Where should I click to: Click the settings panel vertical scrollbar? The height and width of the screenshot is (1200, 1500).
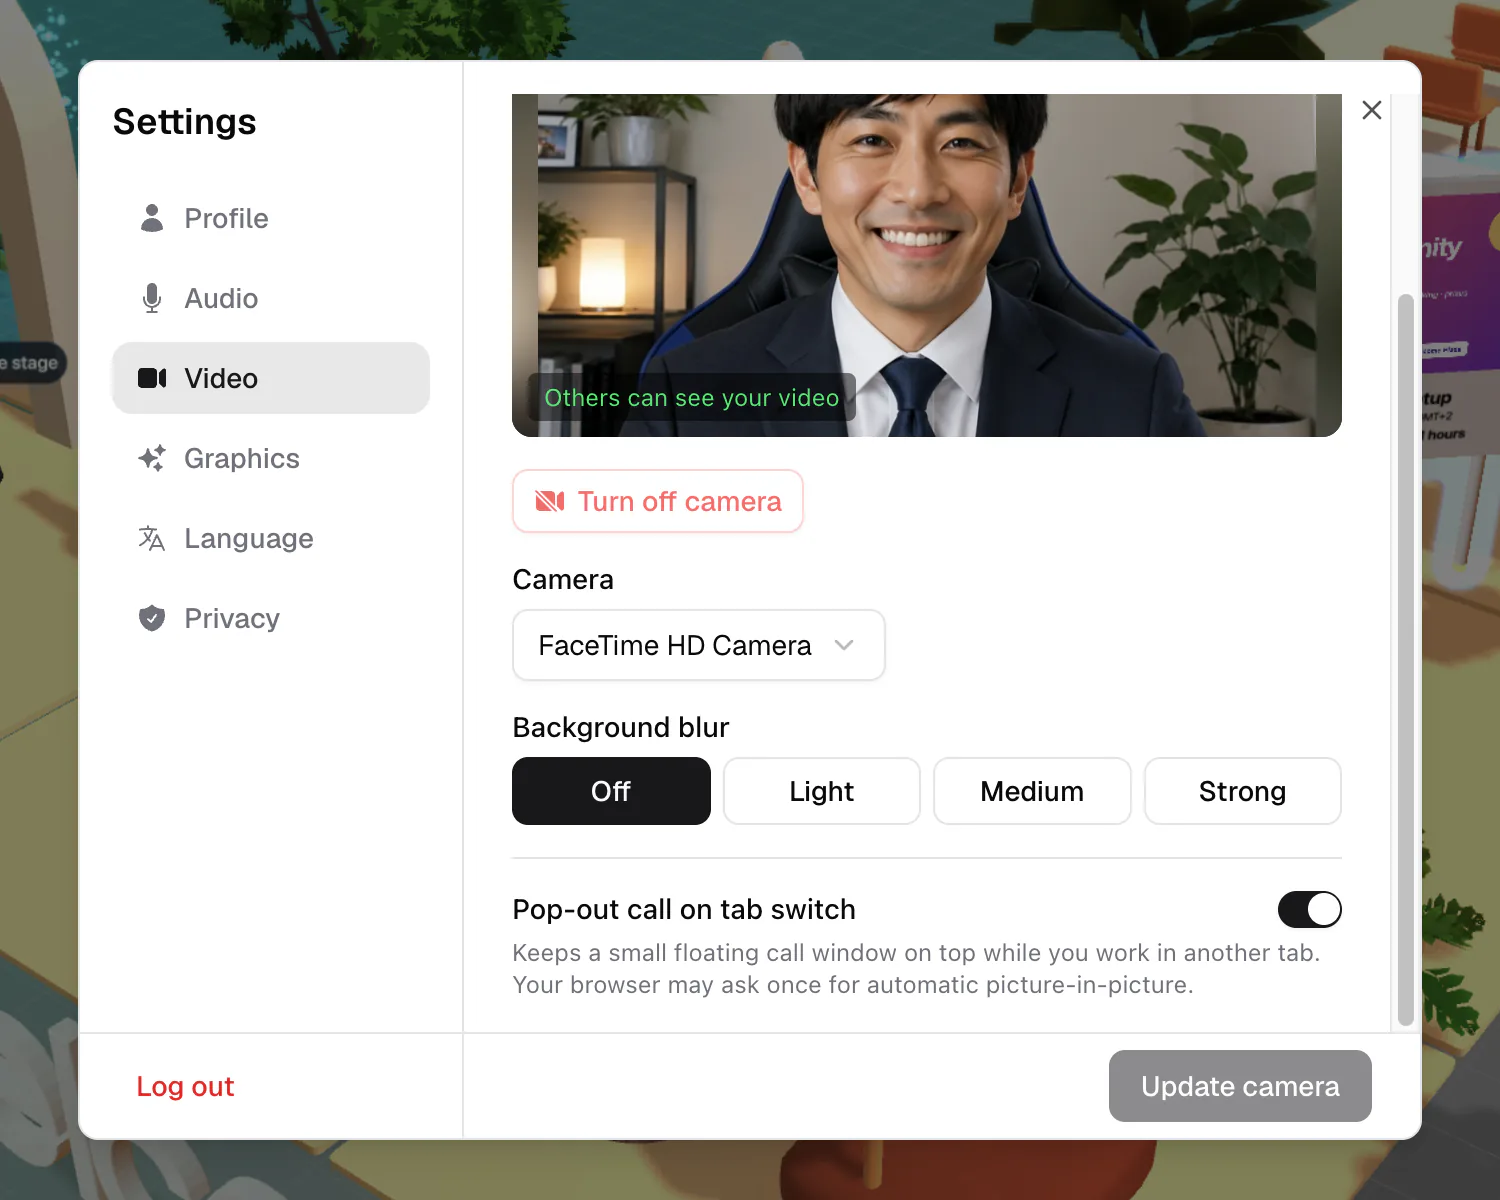1405,660
